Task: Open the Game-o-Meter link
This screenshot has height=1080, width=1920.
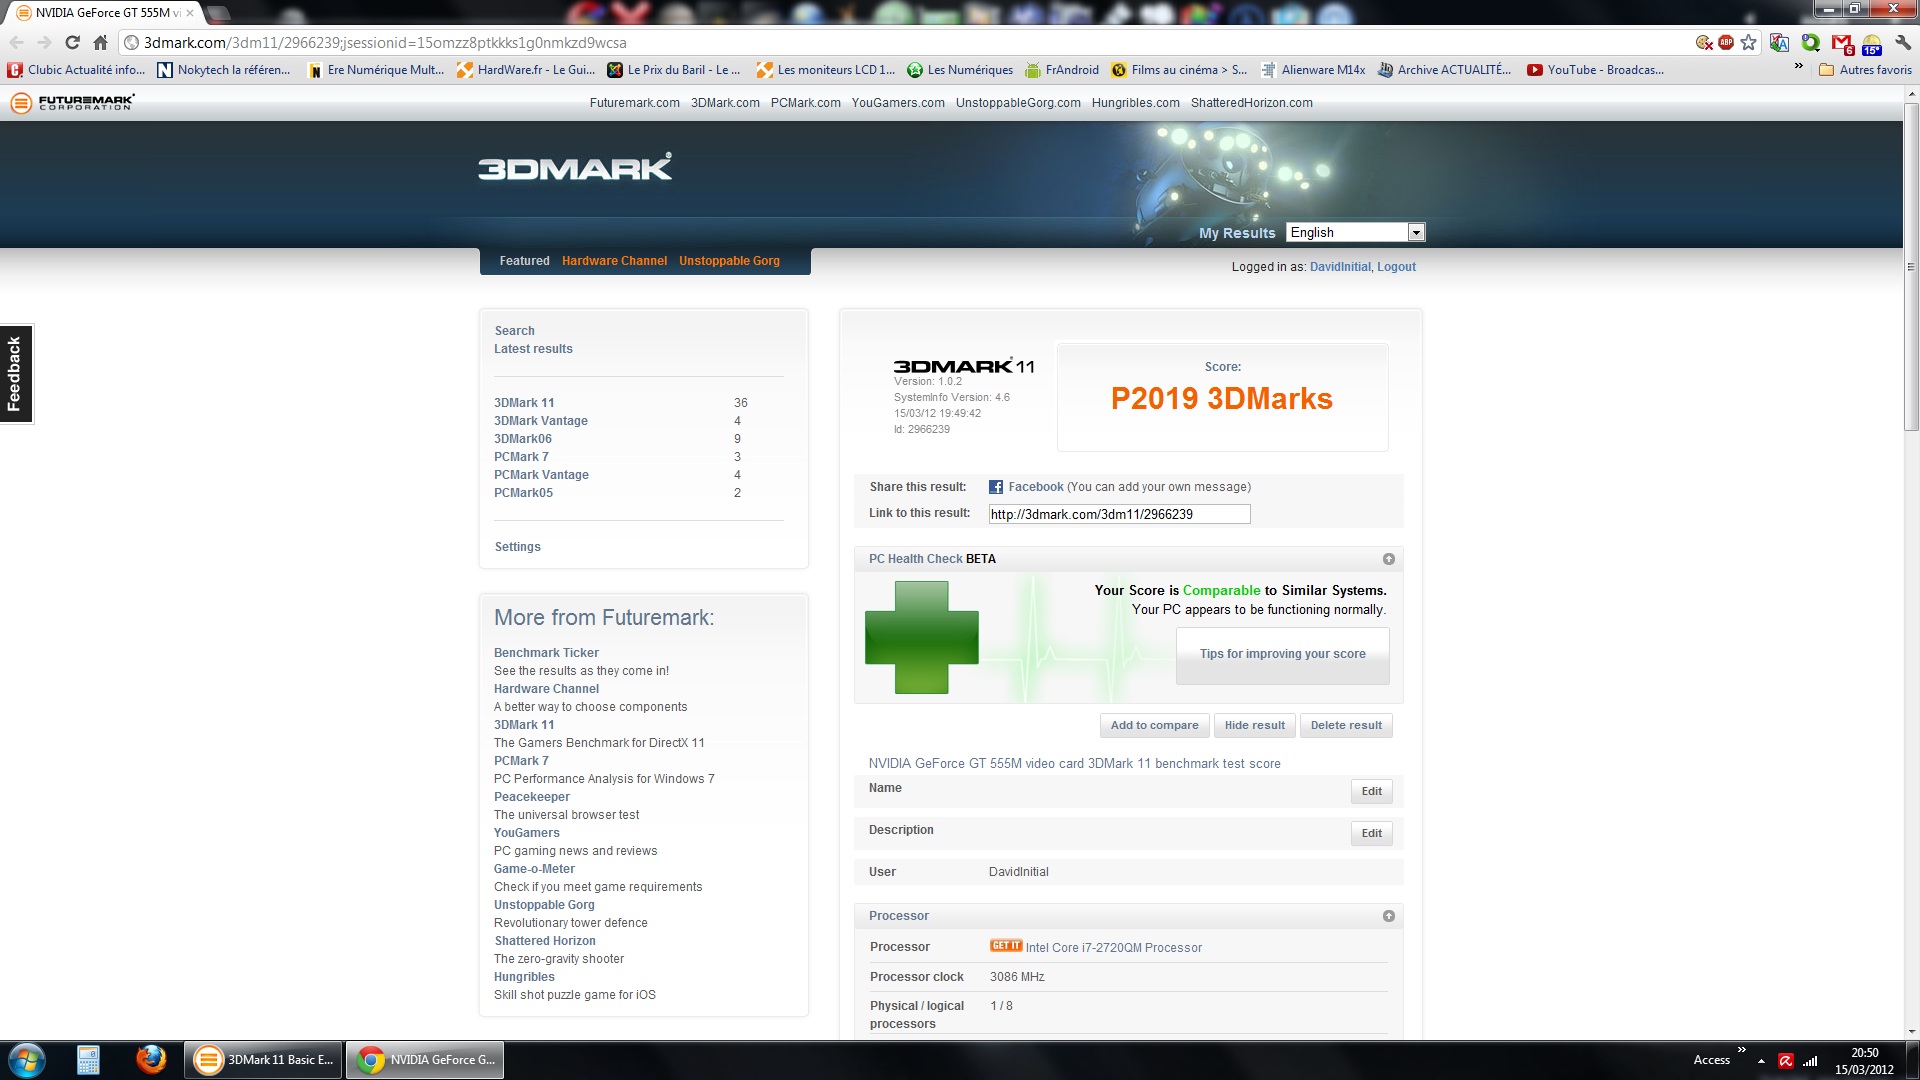Action: (534, 869)
